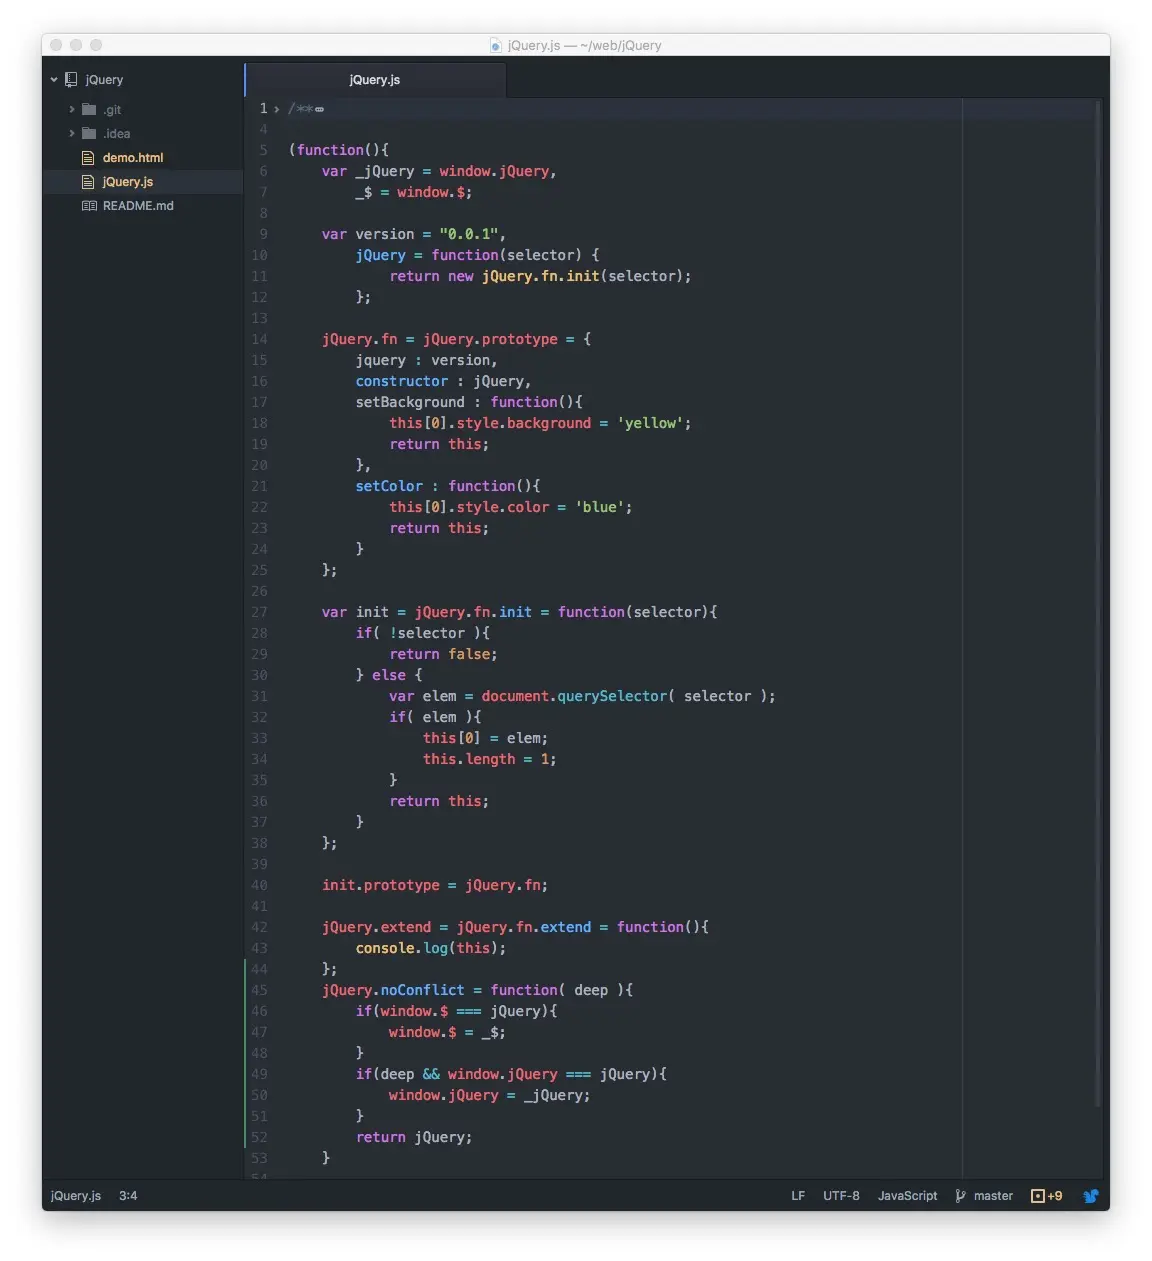Click line number 27 in the gutter
The image size is (1152, 1261).
coord(259,613)
